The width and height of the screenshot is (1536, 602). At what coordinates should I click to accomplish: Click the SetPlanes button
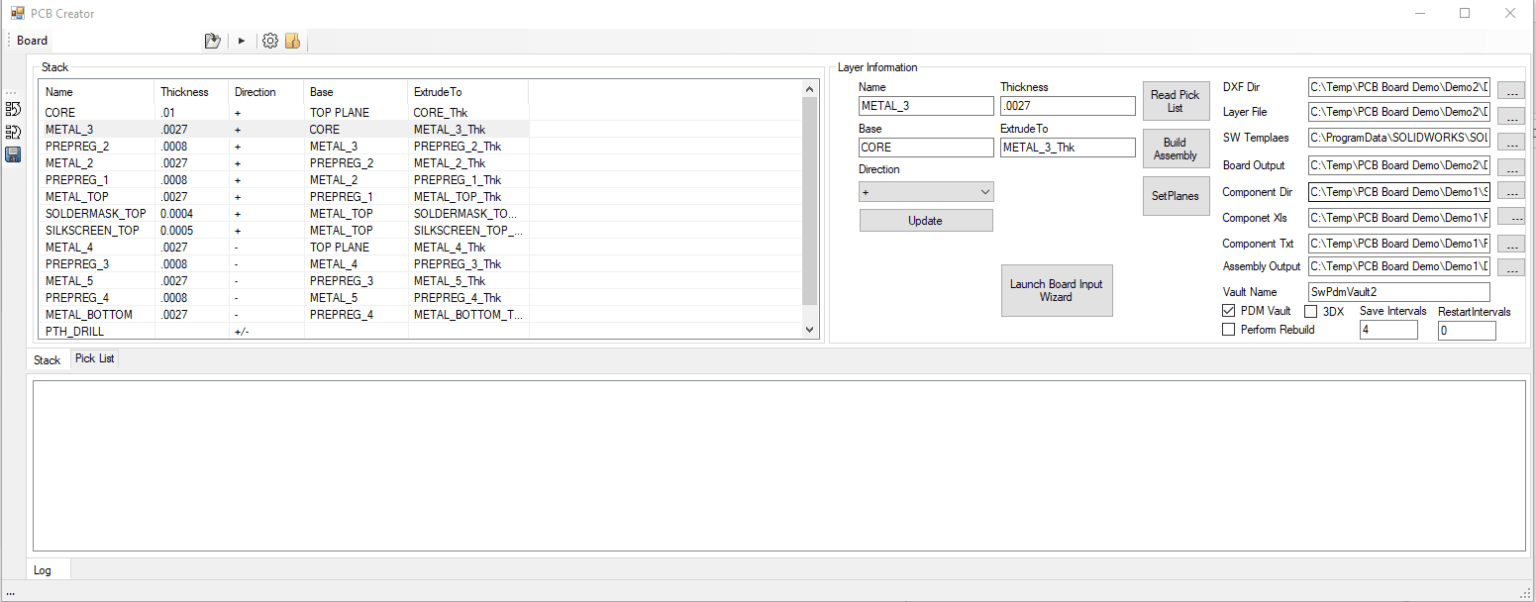click(1176, 195)
